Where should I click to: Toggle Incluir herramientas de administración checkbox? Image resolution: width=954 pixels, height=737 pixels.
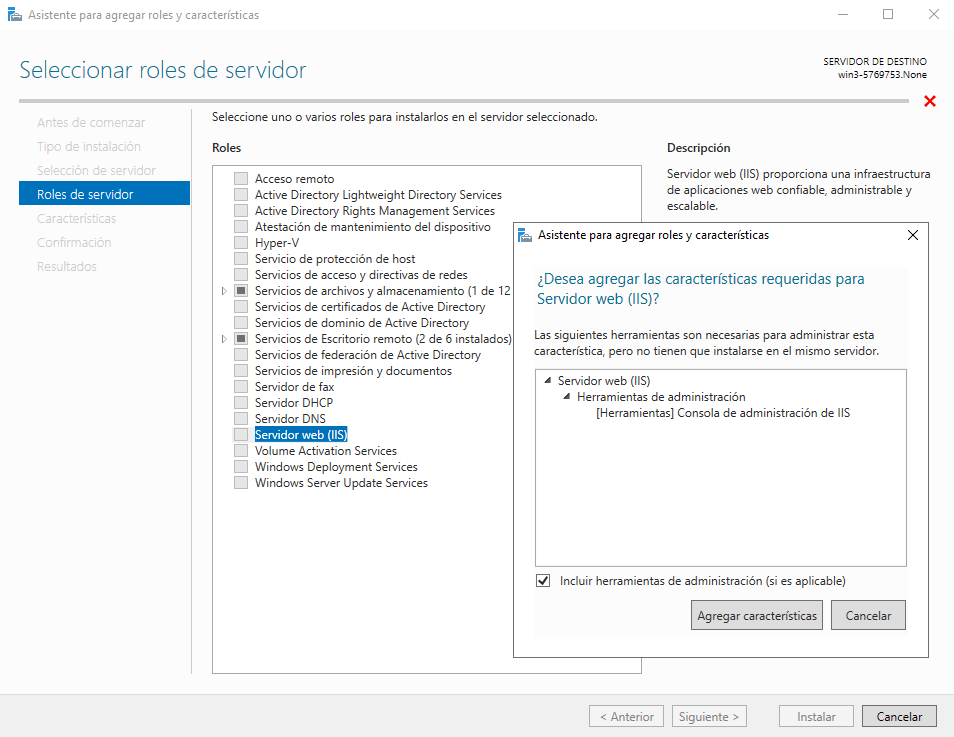point(543,581)
